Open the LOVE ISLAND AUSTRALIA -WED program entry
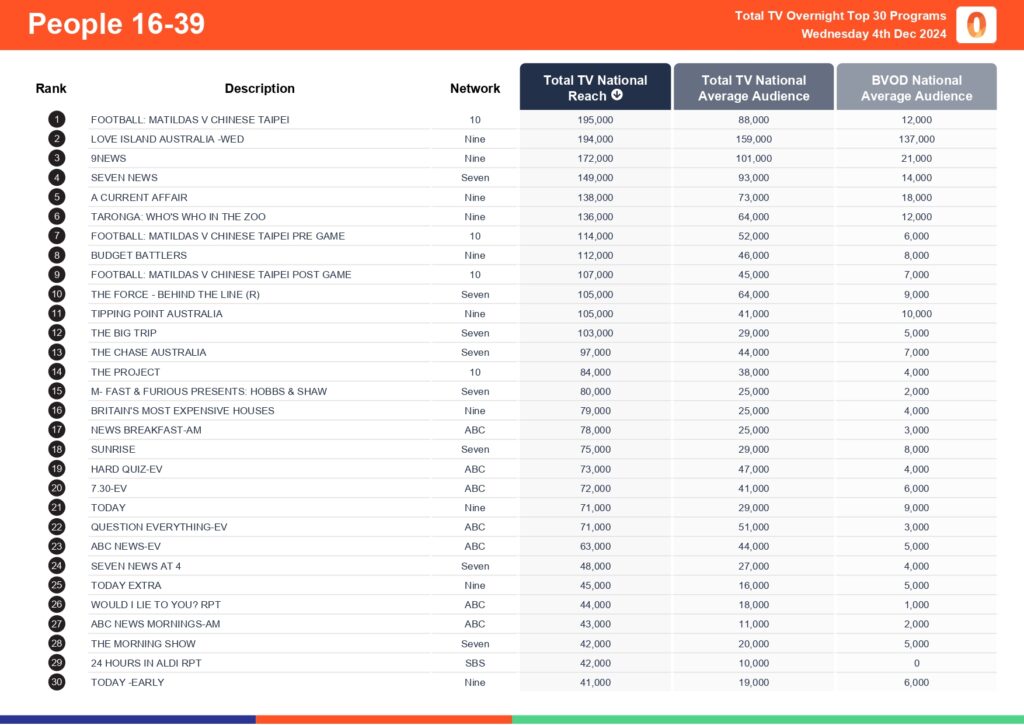This screenshot has width=1024, height=725. pyautogui.click(x=168, y=139)
